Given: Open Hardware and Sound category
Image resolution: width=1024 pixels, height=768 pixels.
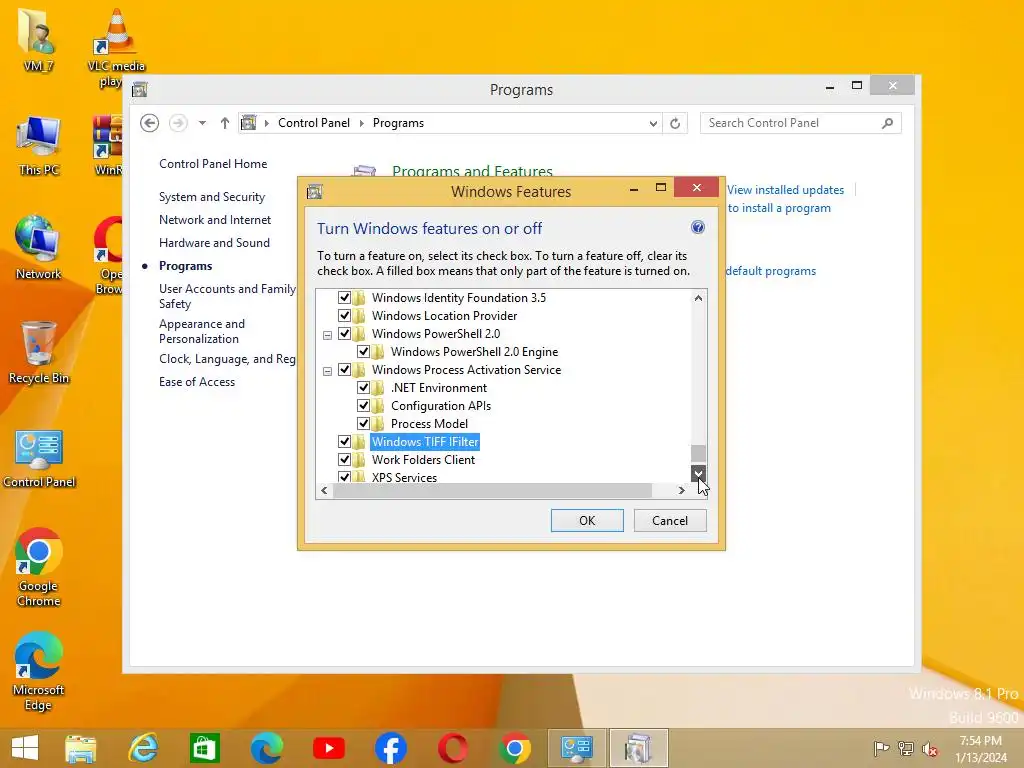Looking at the screenshot, I should pyautogui.click(x=214, y=243).
